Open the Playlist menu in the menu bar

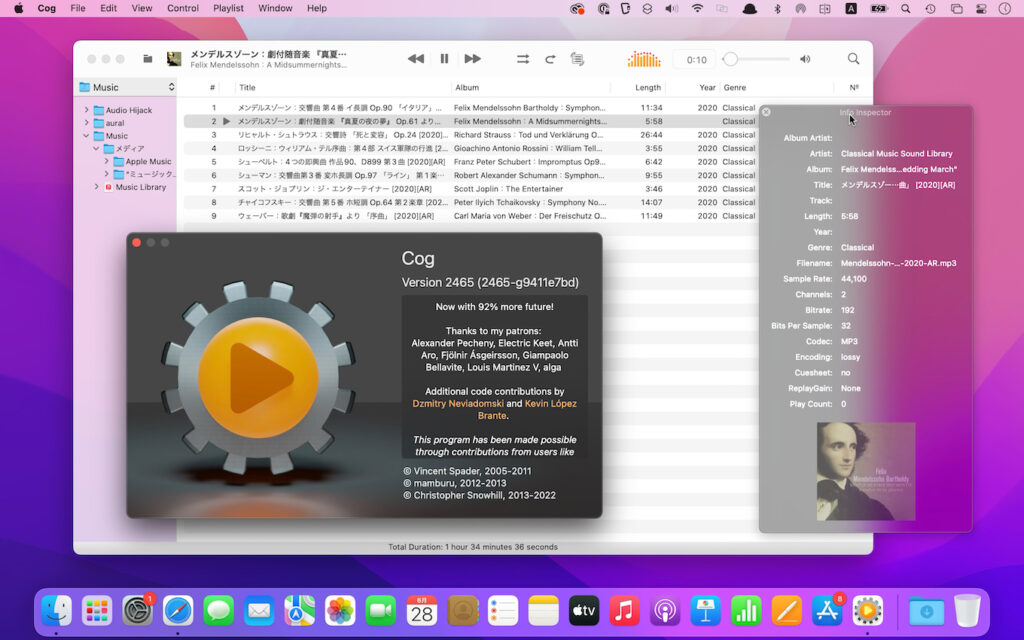[x=228, y=8]
